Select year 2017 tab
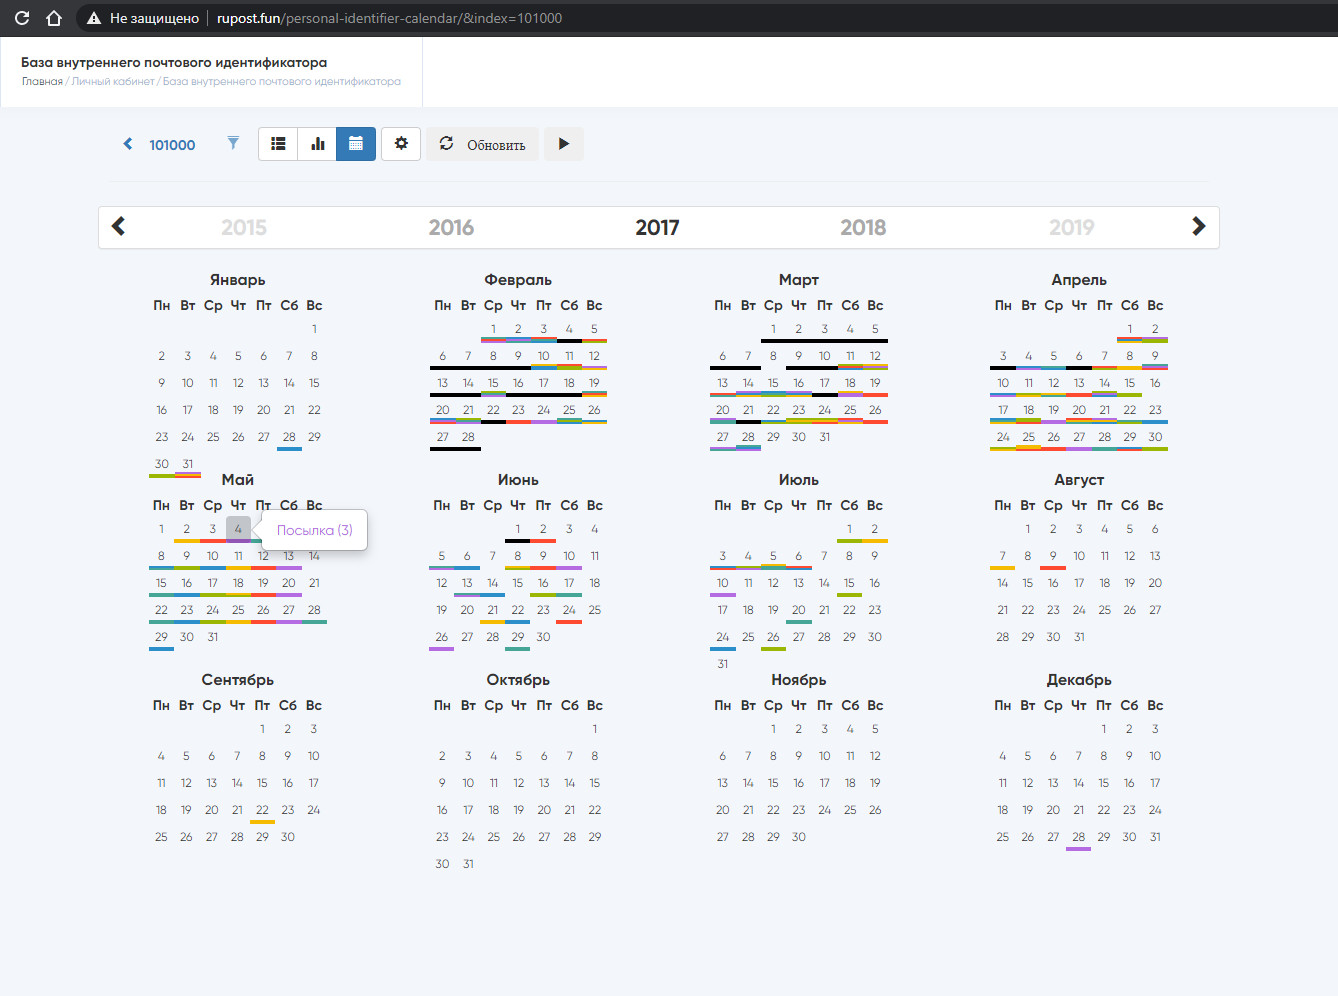This screenshot has width=1338, height=996. (657, 228)
